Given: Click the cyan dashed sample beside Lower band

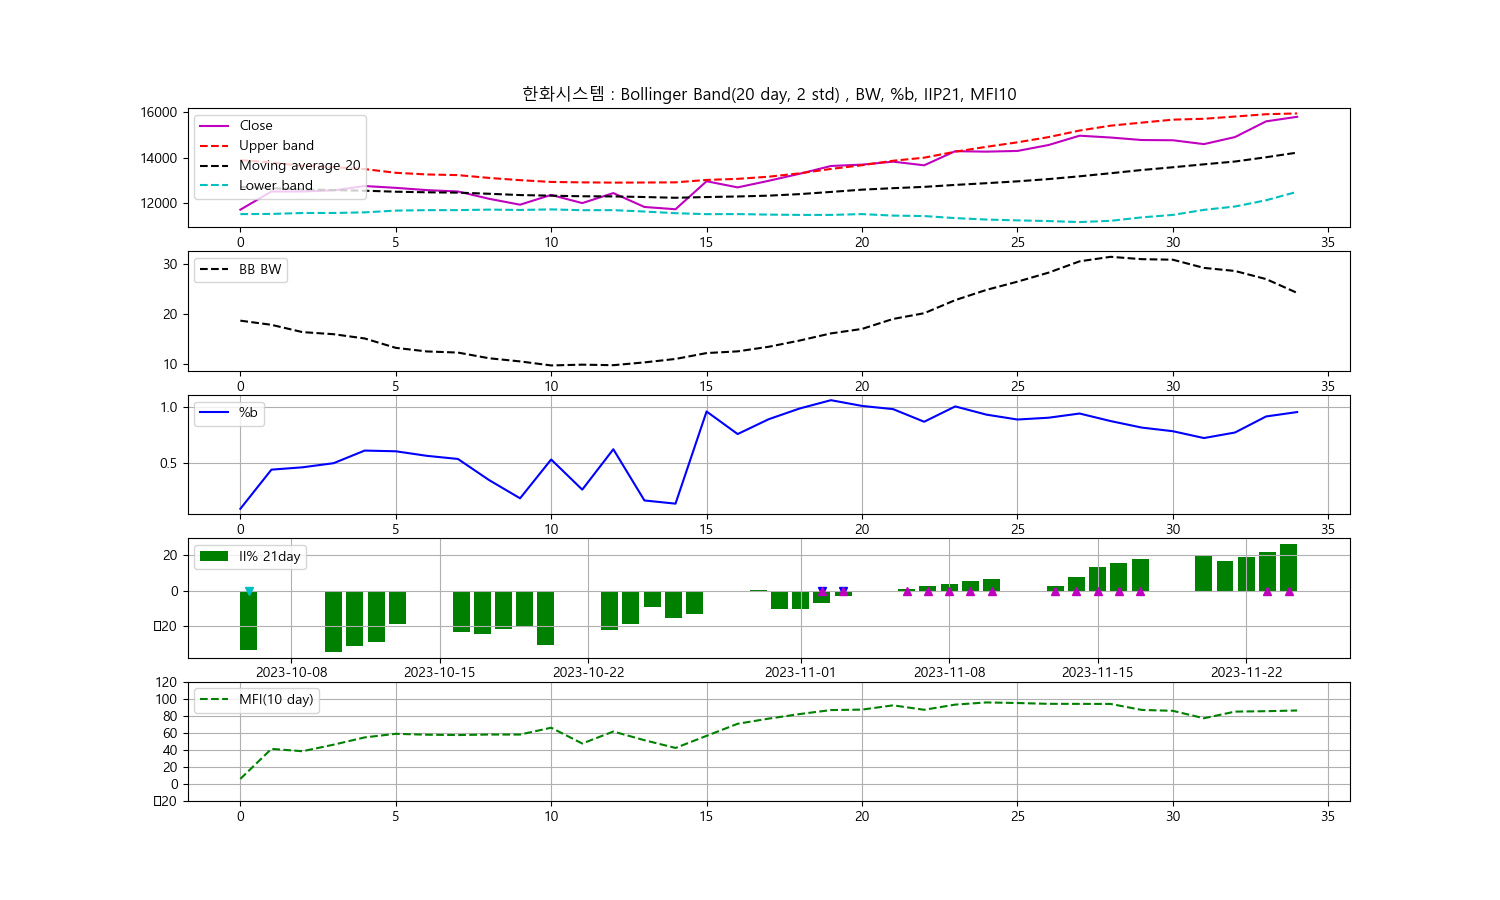Looking at the screenshot, I should (214, 186).
